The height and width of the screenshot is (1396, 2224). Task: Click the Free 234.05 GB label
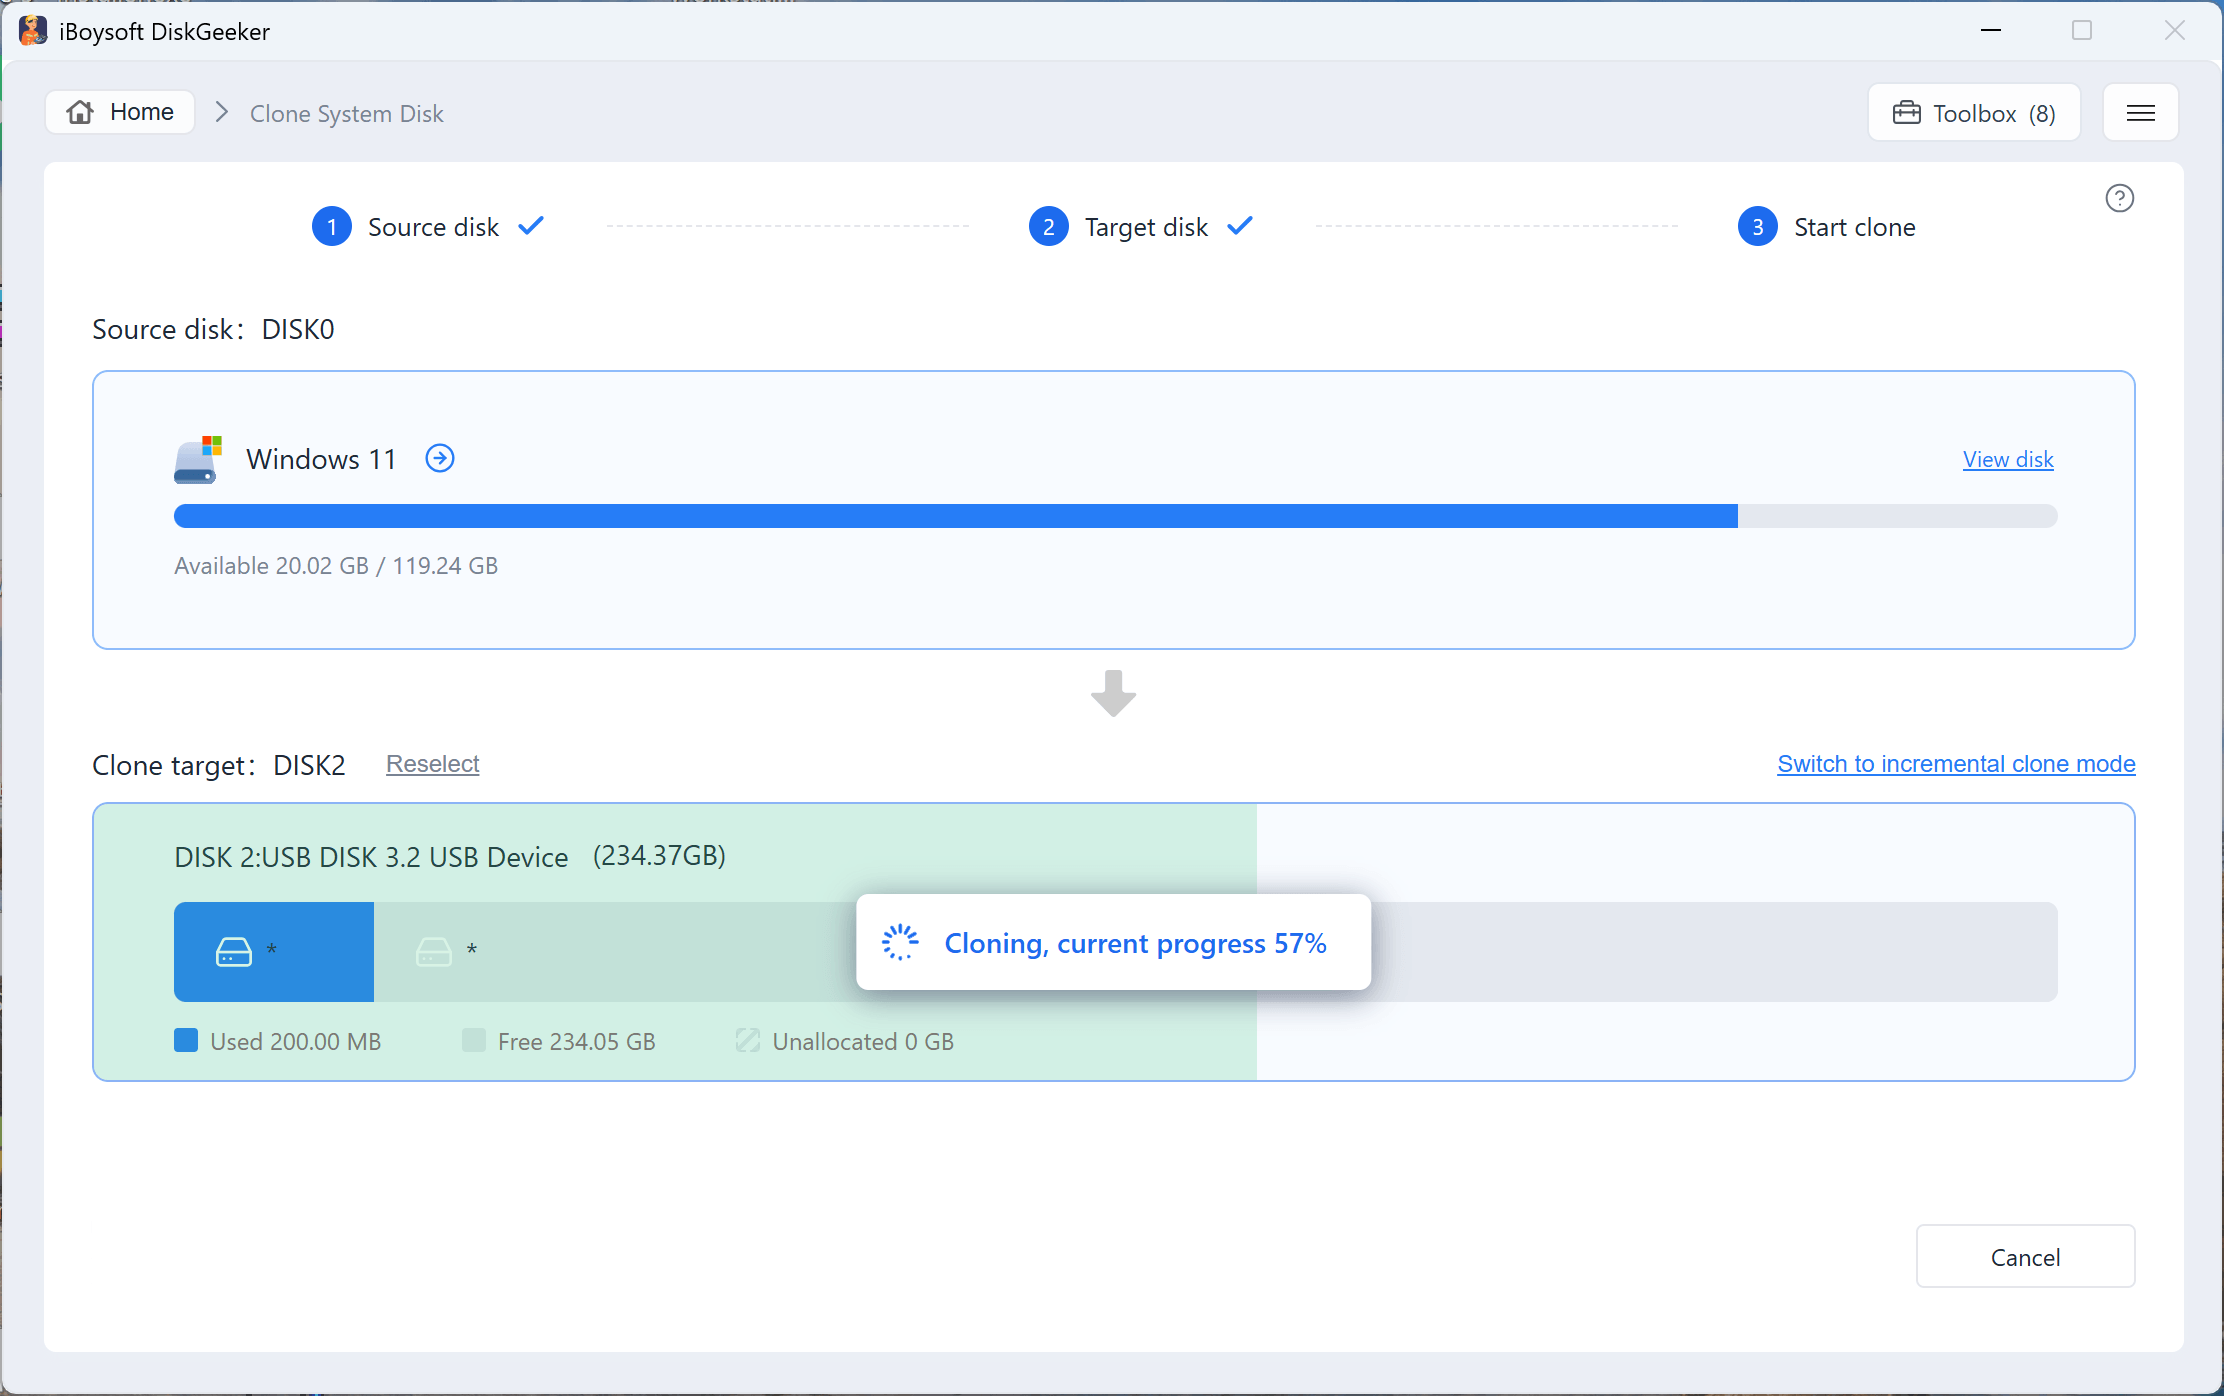pyautogui.click(x=577, y=1042)
